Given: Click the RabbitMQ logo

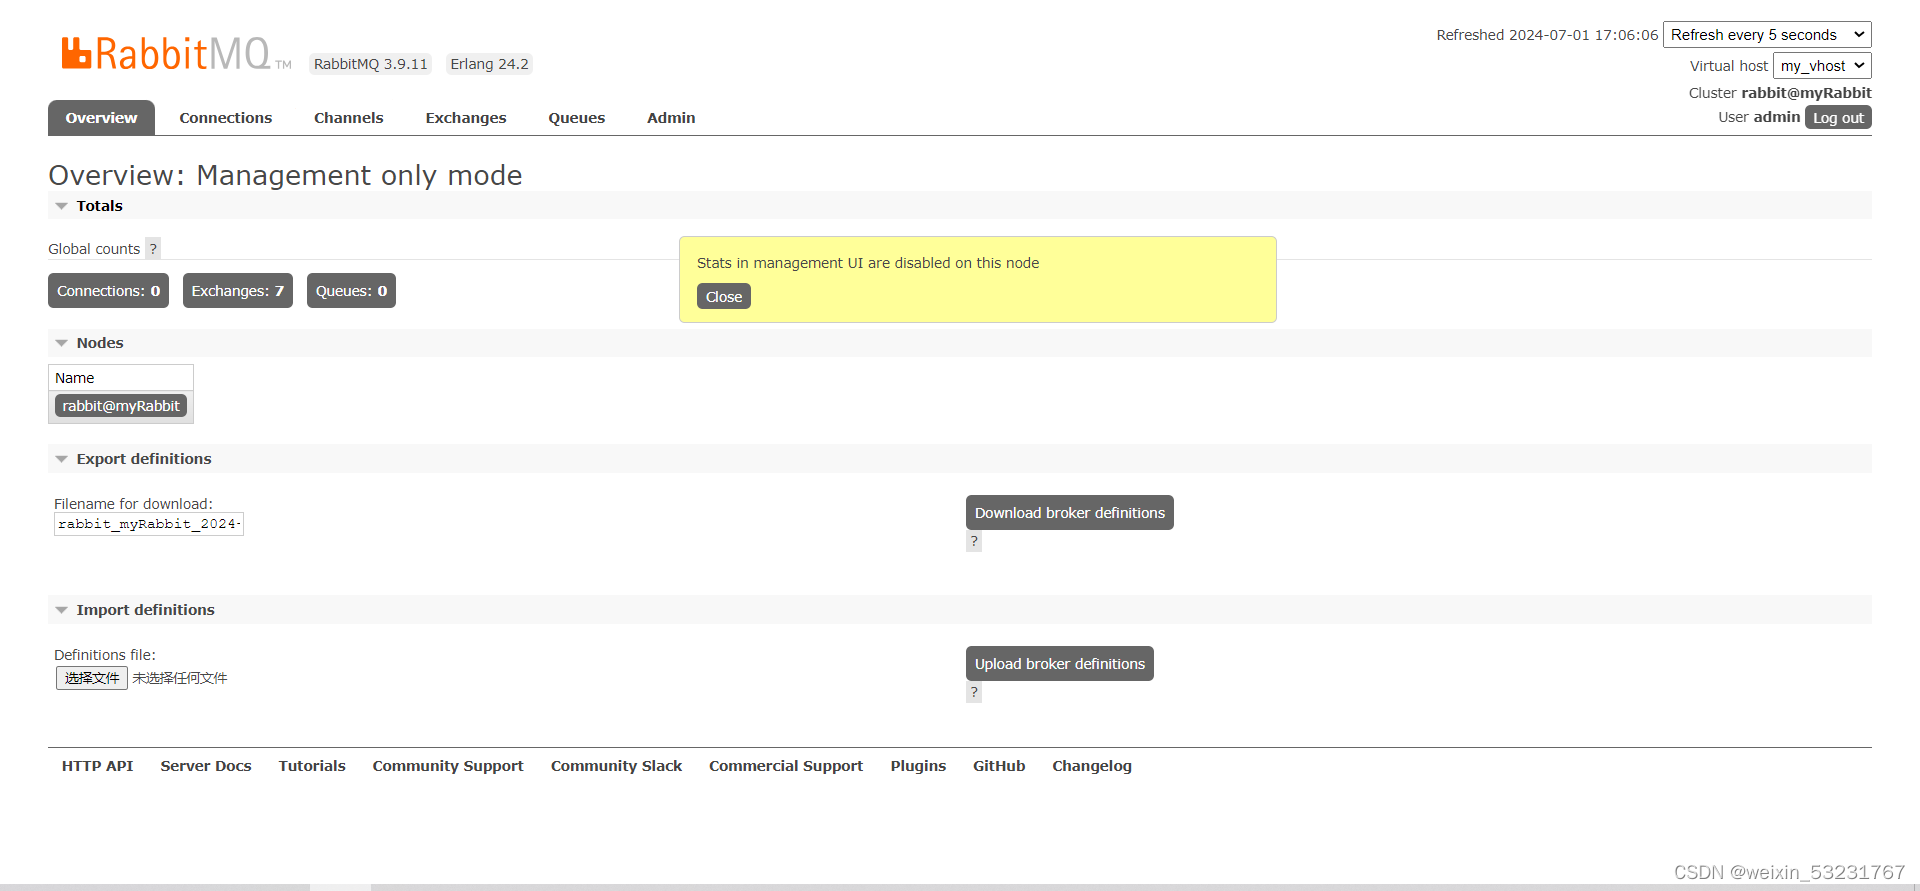Looking at the screenshot, I should [176, 54].
